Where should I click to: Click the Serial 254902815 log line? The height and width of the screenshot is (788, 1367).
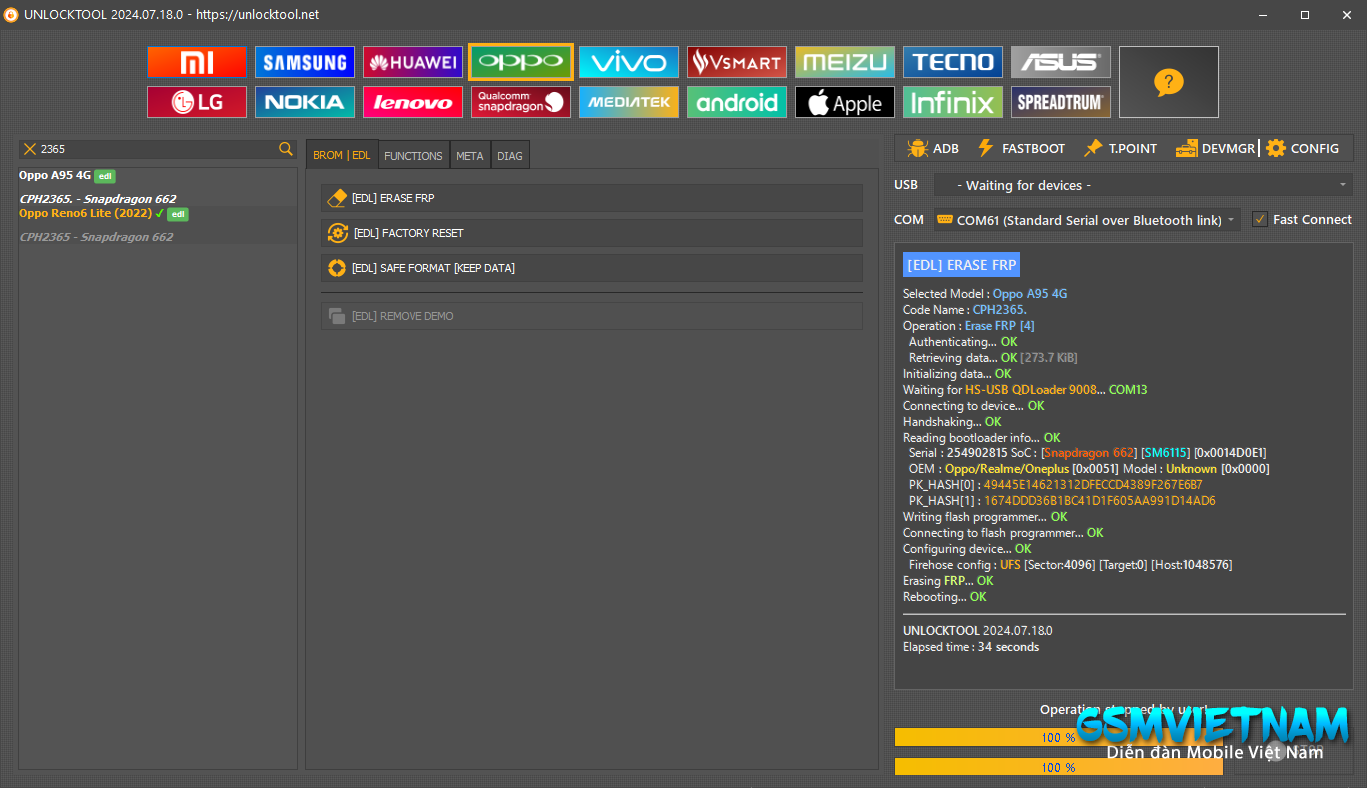(1089, 453)
